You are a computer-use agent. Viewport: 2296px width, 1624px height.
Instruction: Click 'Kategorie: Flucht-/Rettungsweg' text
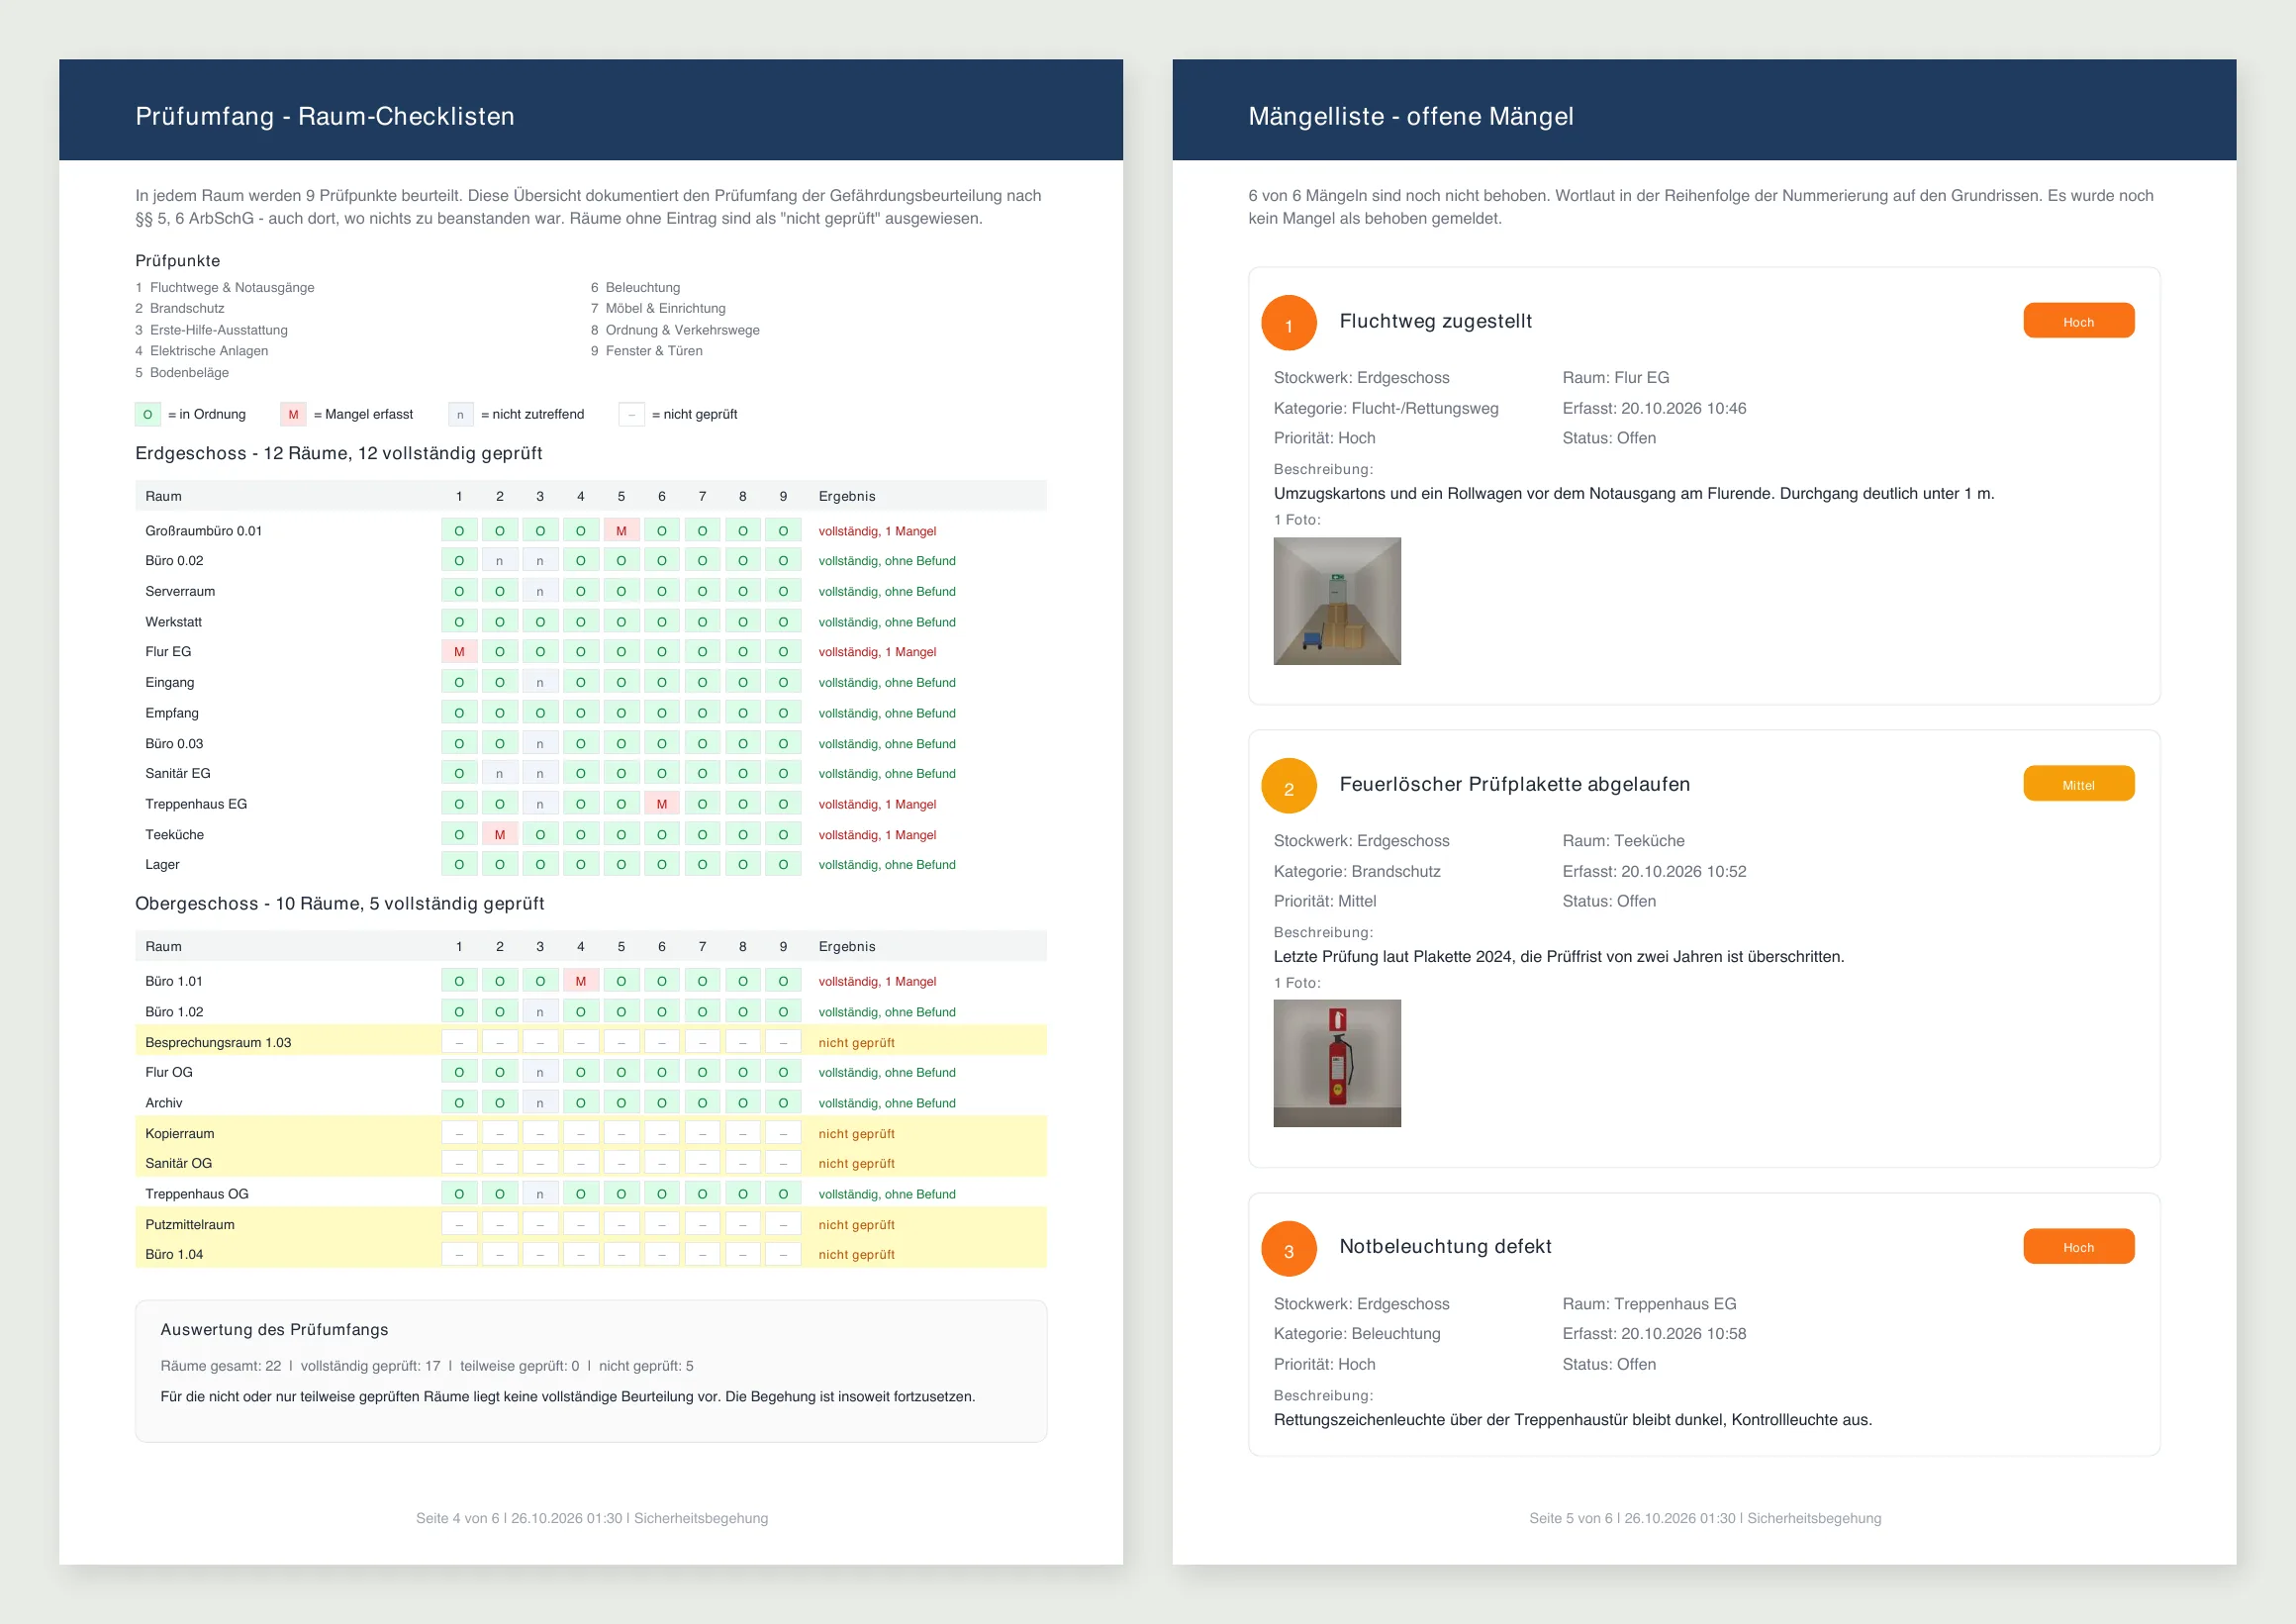[1386, 408]
